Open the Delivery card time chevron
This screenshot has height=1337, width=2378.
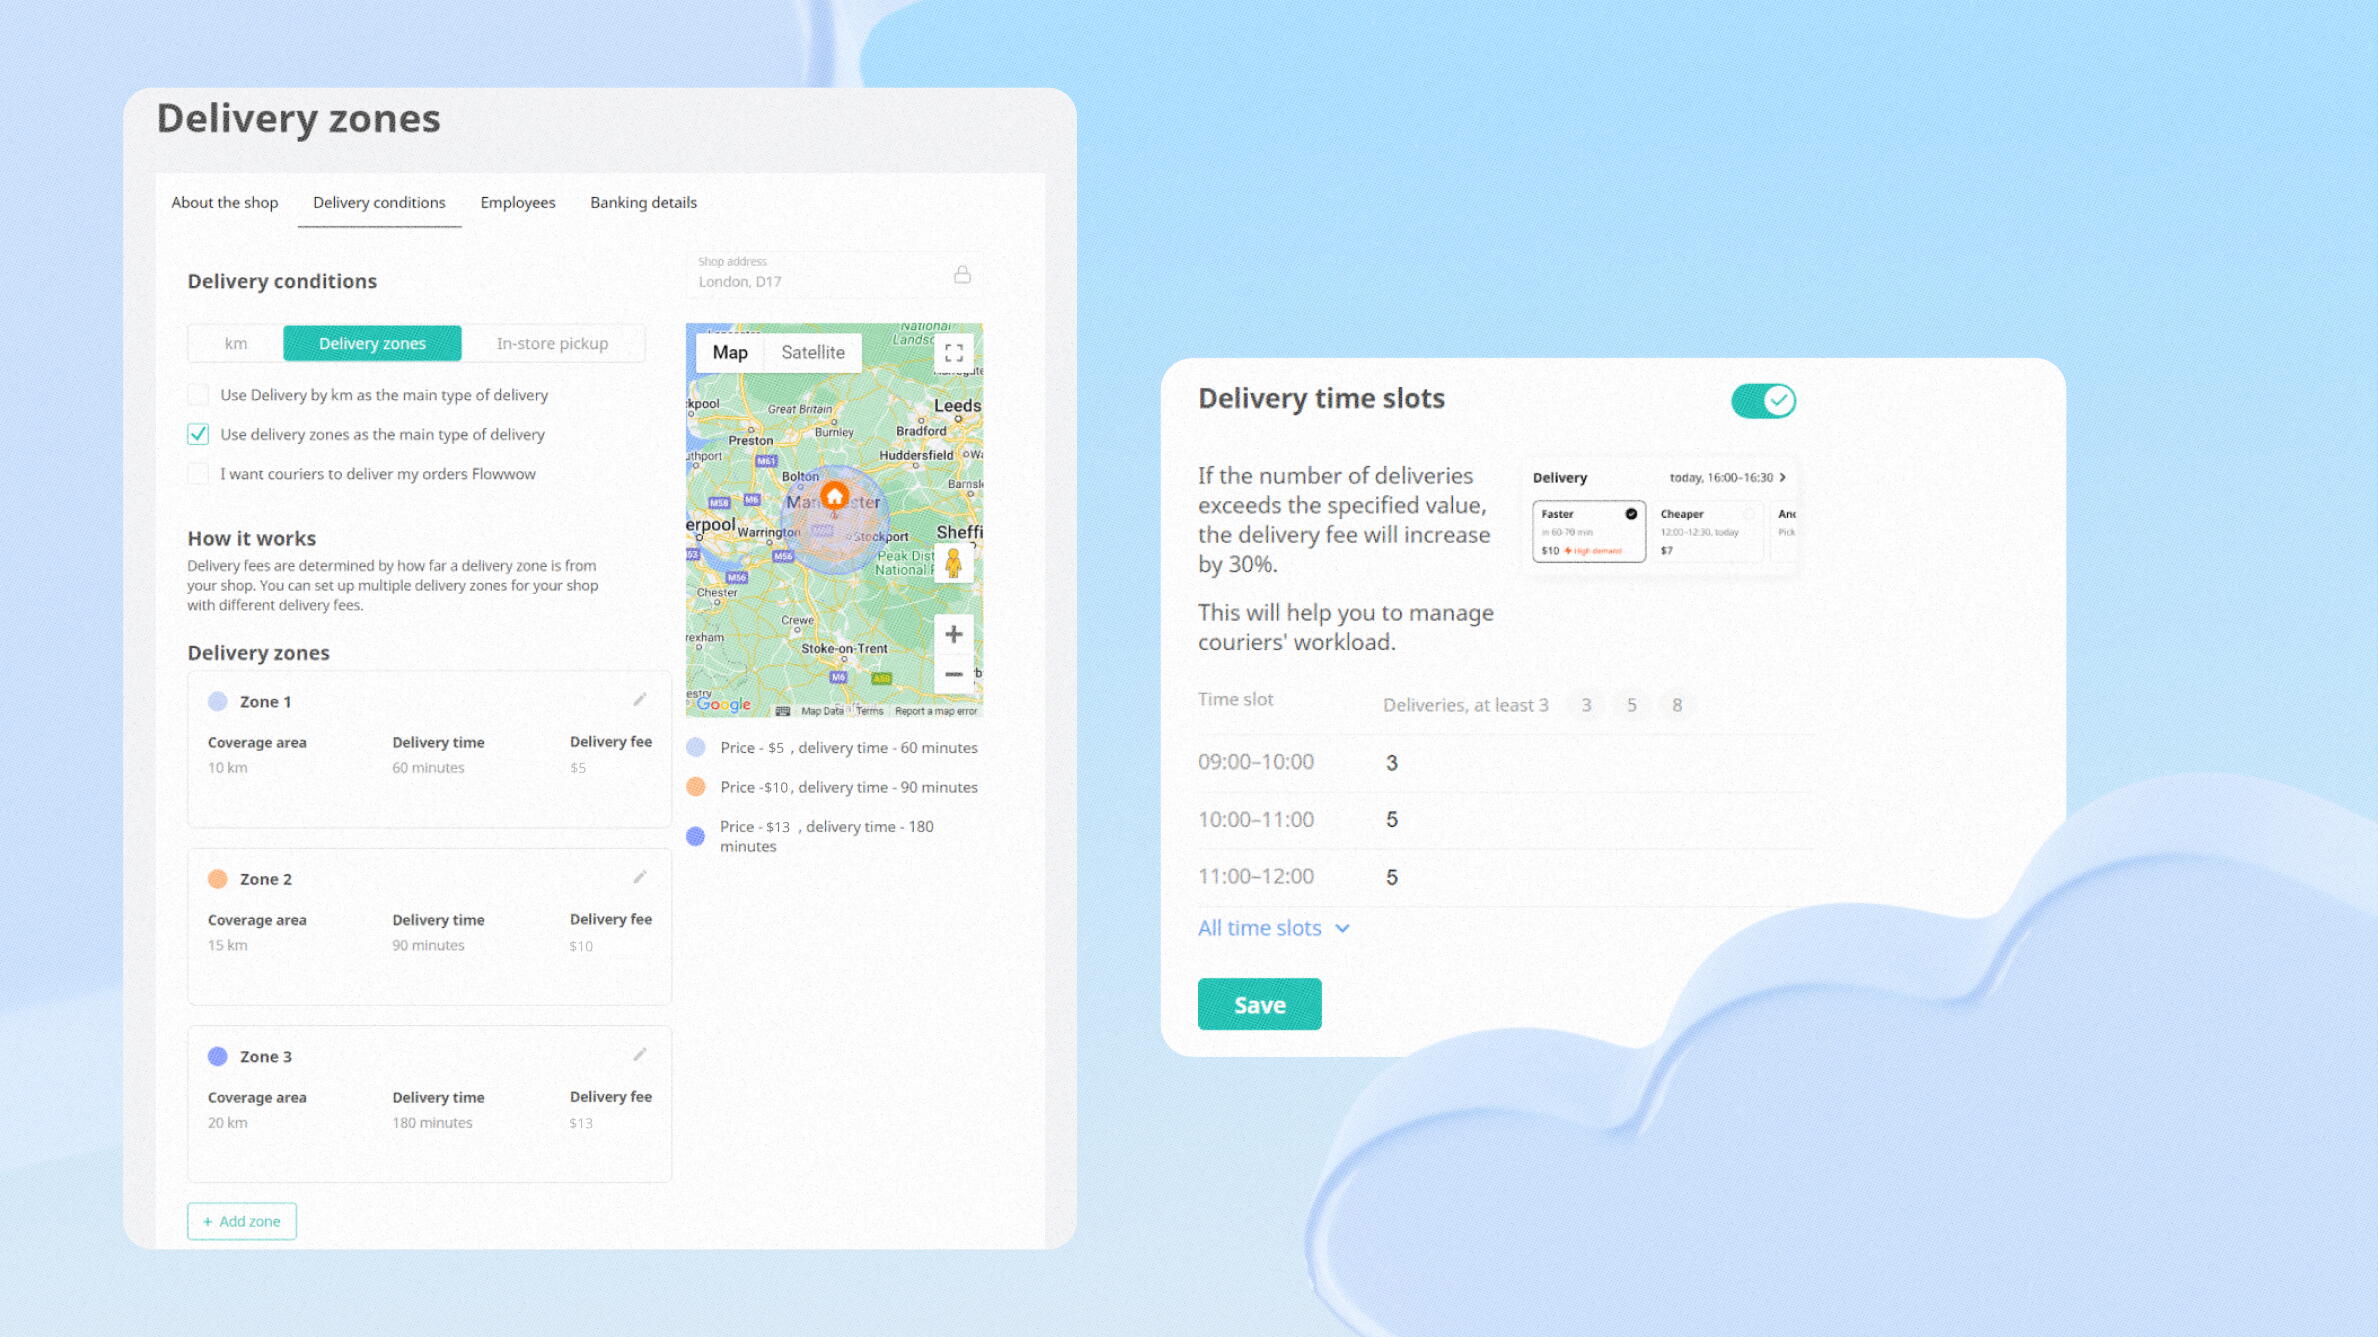tap(1781, 478)
